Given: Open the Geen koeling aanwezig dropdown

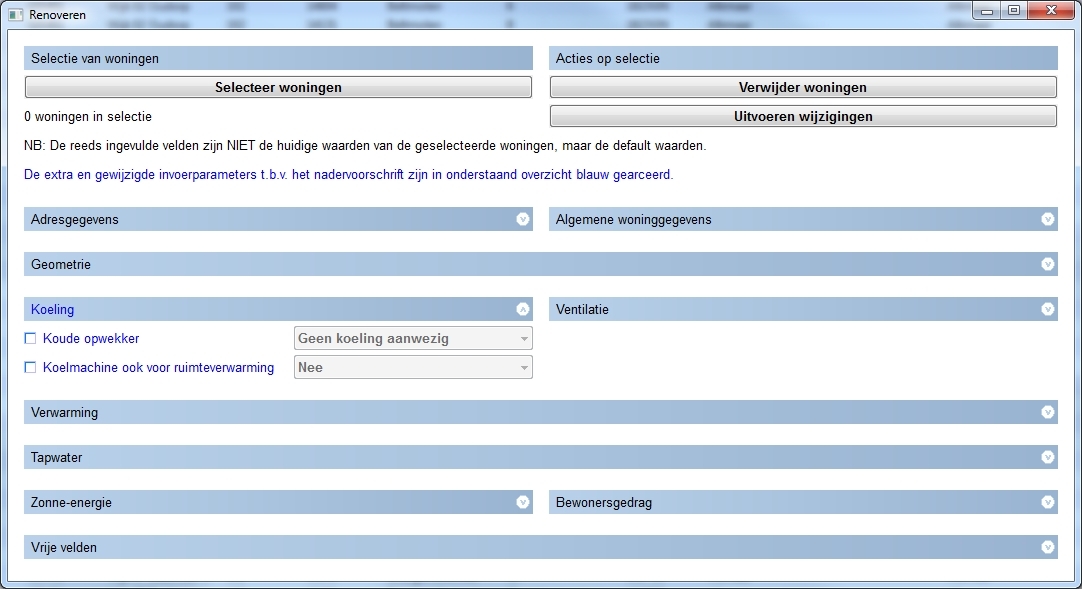Looking at the screenshot, I should click(x=413, y=339).
